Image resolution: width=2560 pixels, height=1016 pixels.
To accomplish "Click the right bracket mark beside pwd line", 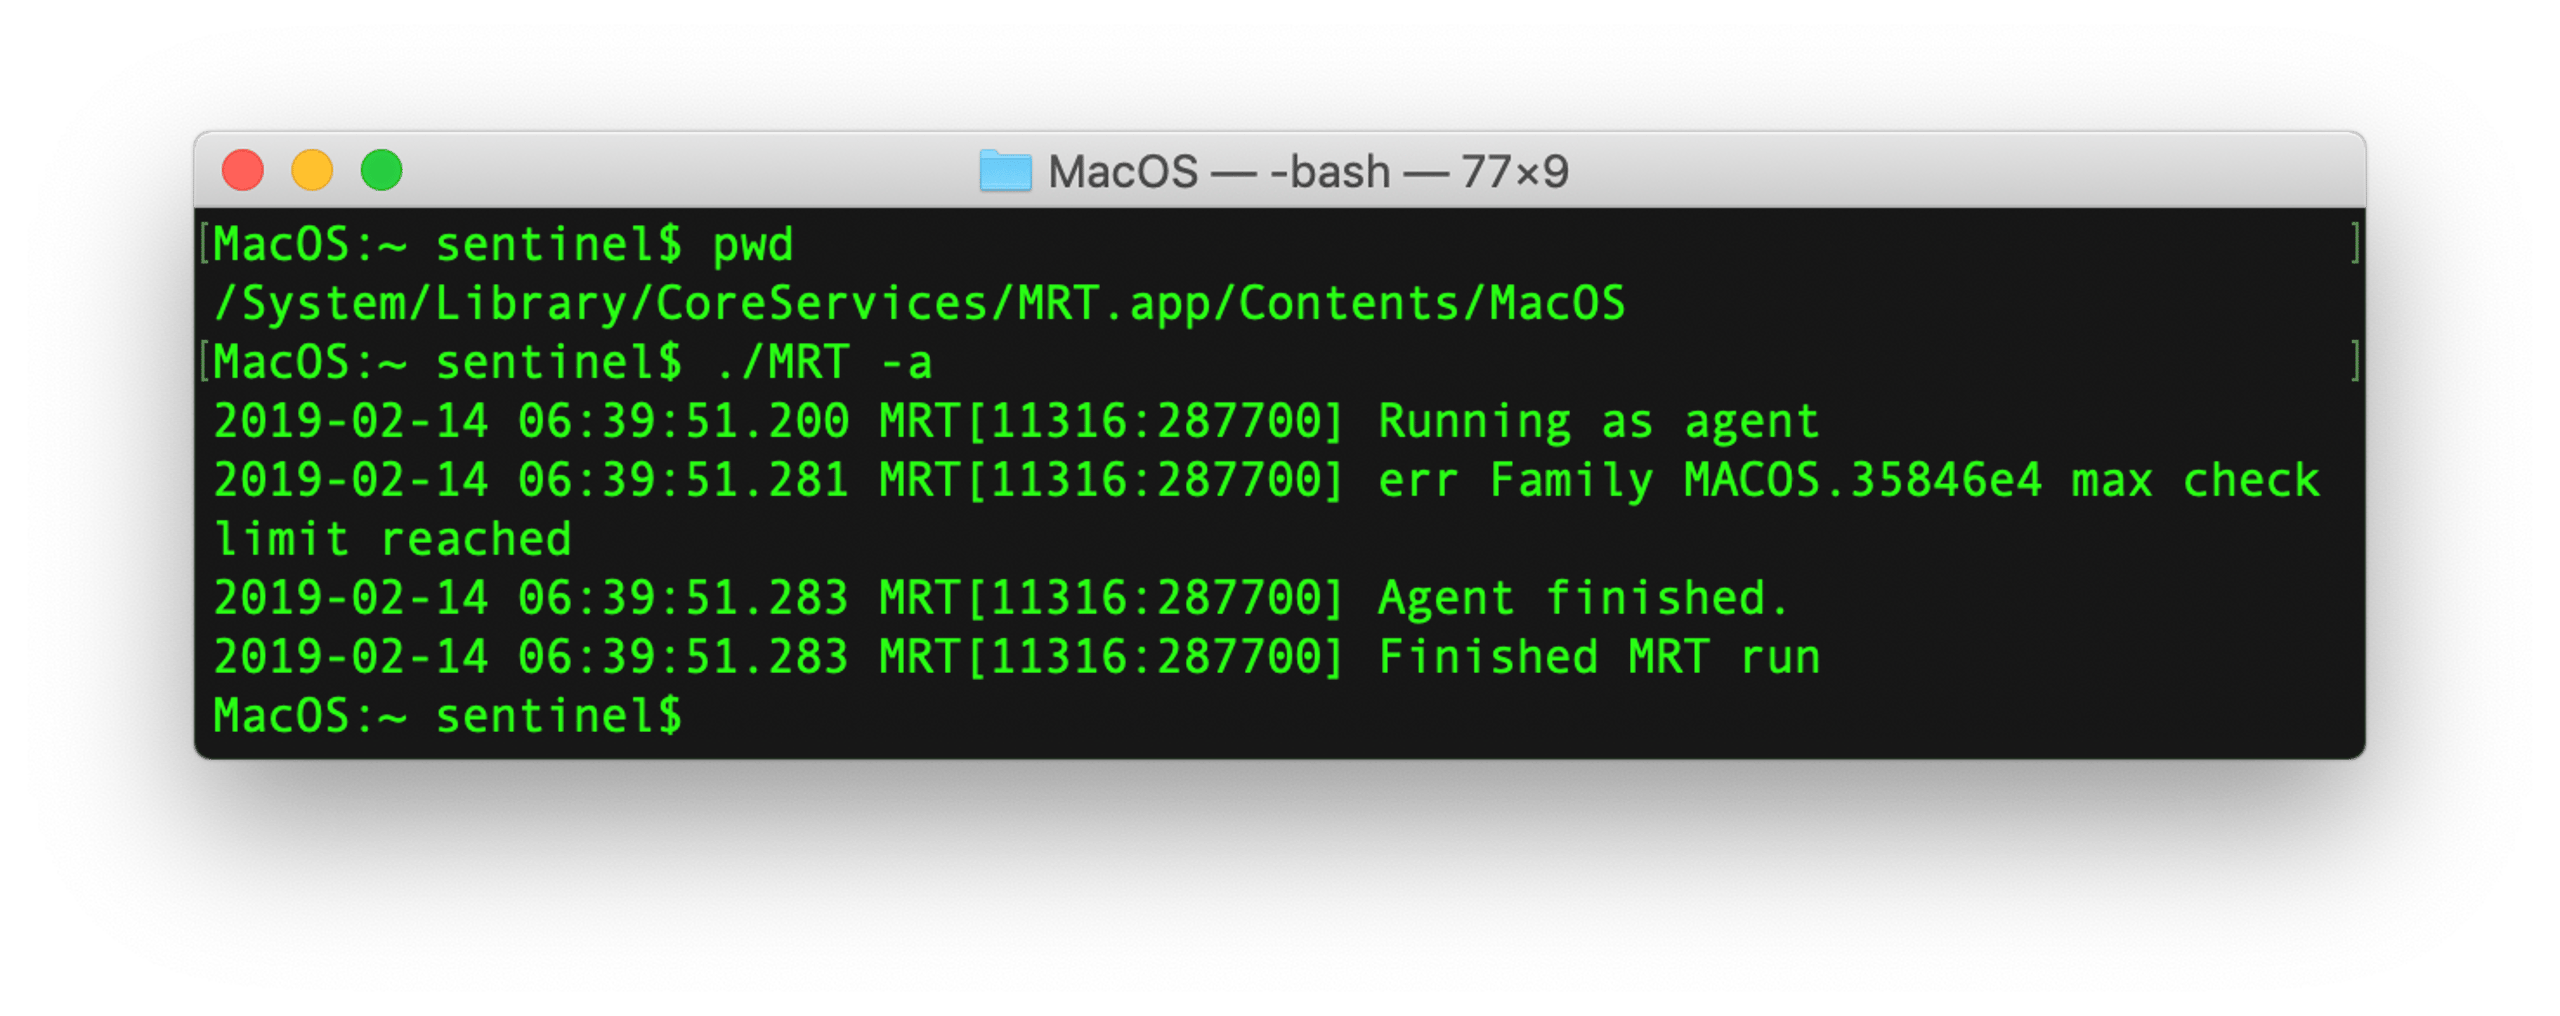I will coord(2354,244).
